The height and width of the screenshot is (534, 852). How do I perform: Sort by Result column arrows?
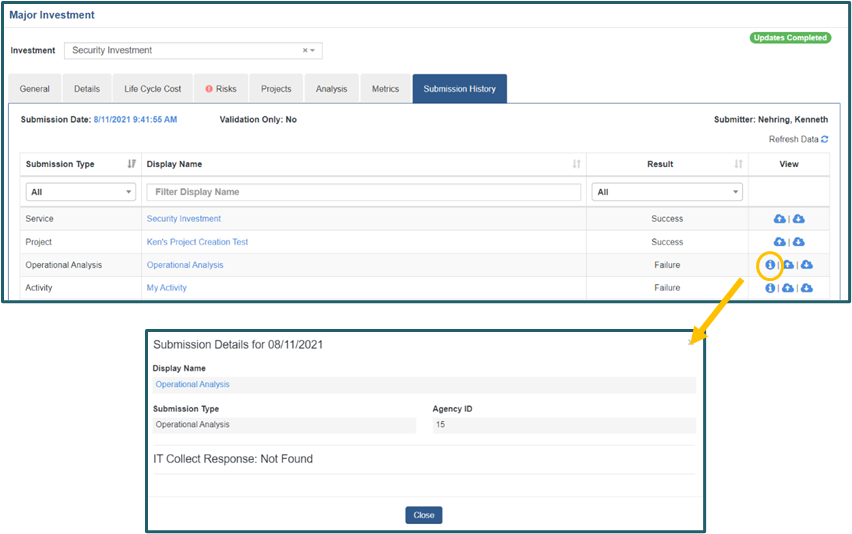point(738,164)
